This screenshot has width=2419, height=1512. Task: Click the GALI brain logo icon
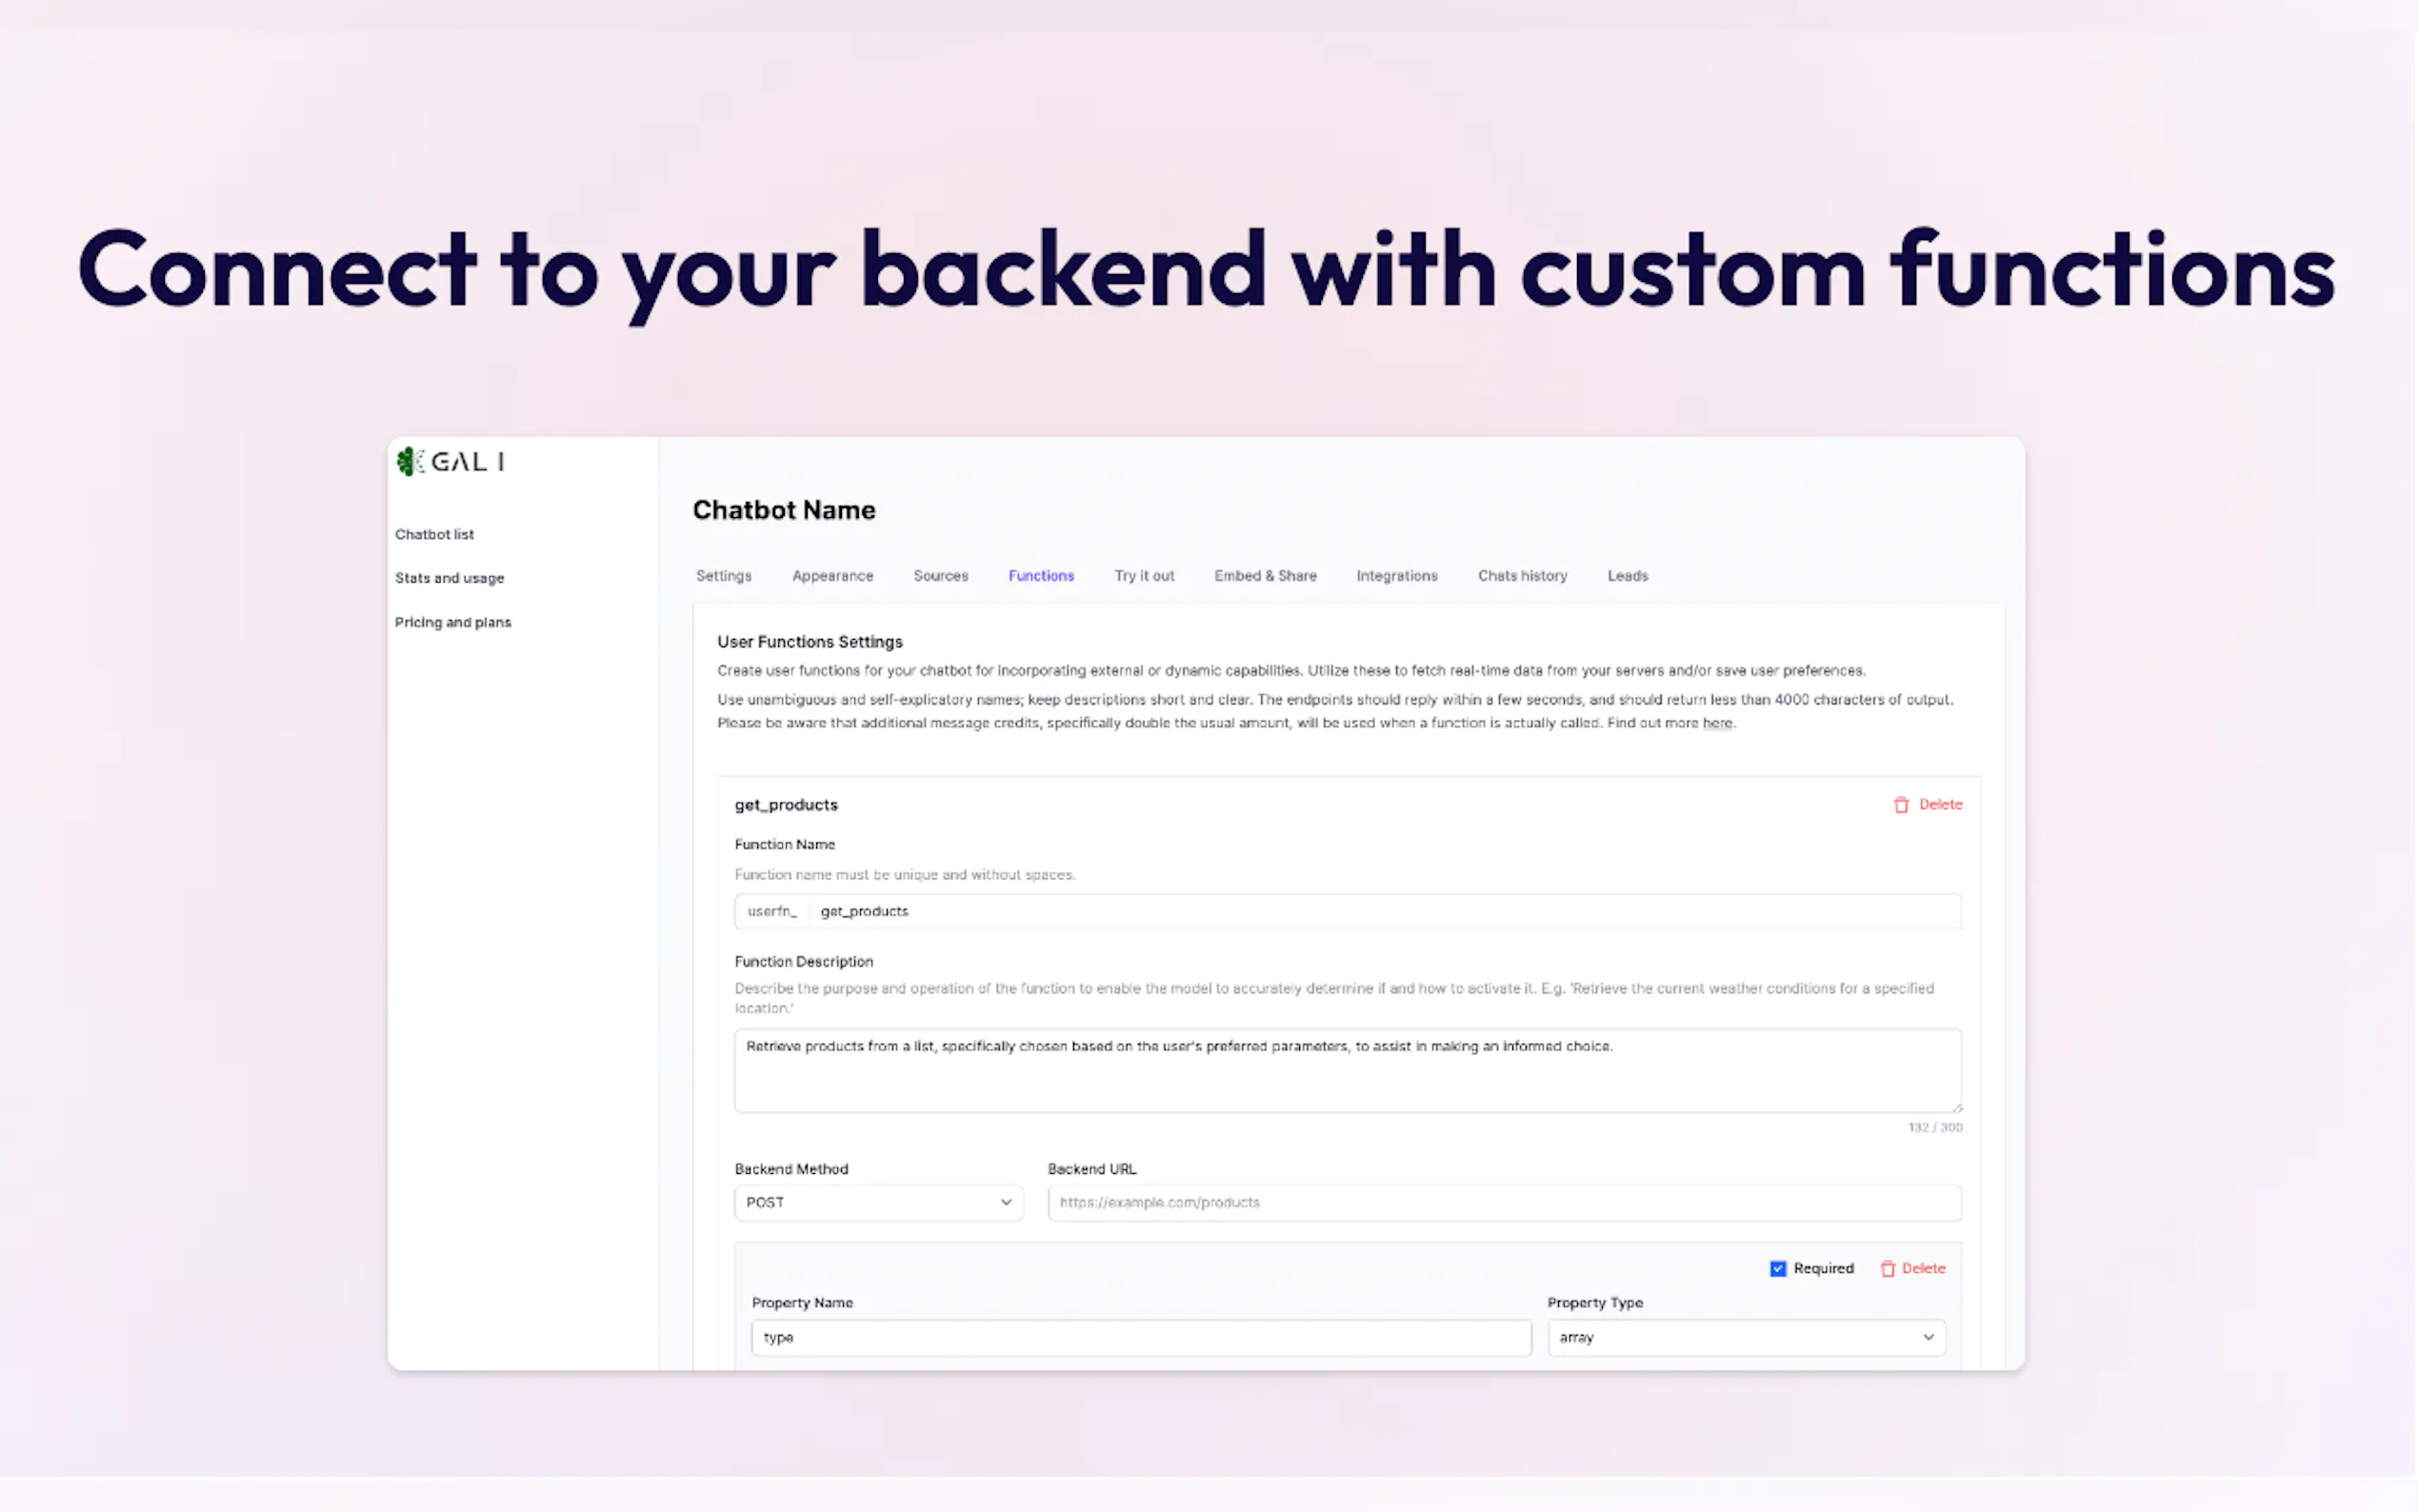[407, 461]
